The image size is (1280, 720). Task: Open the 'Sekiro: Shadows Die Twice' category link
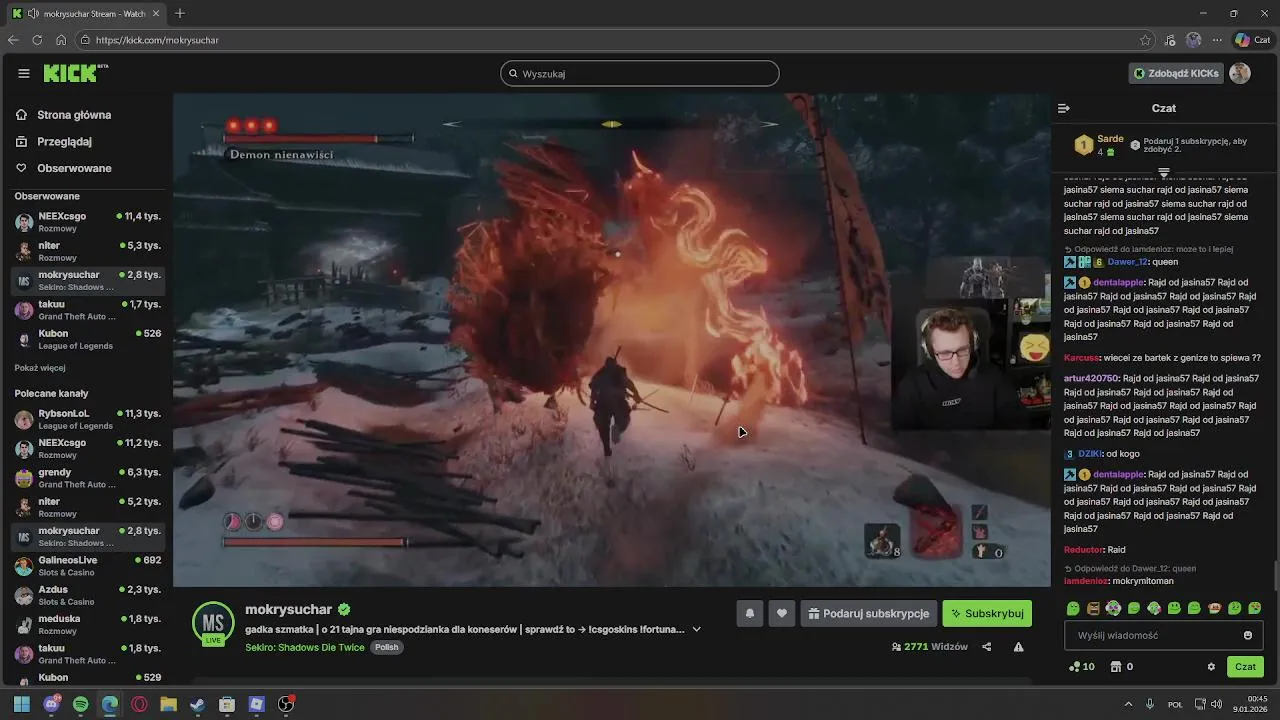305,647
